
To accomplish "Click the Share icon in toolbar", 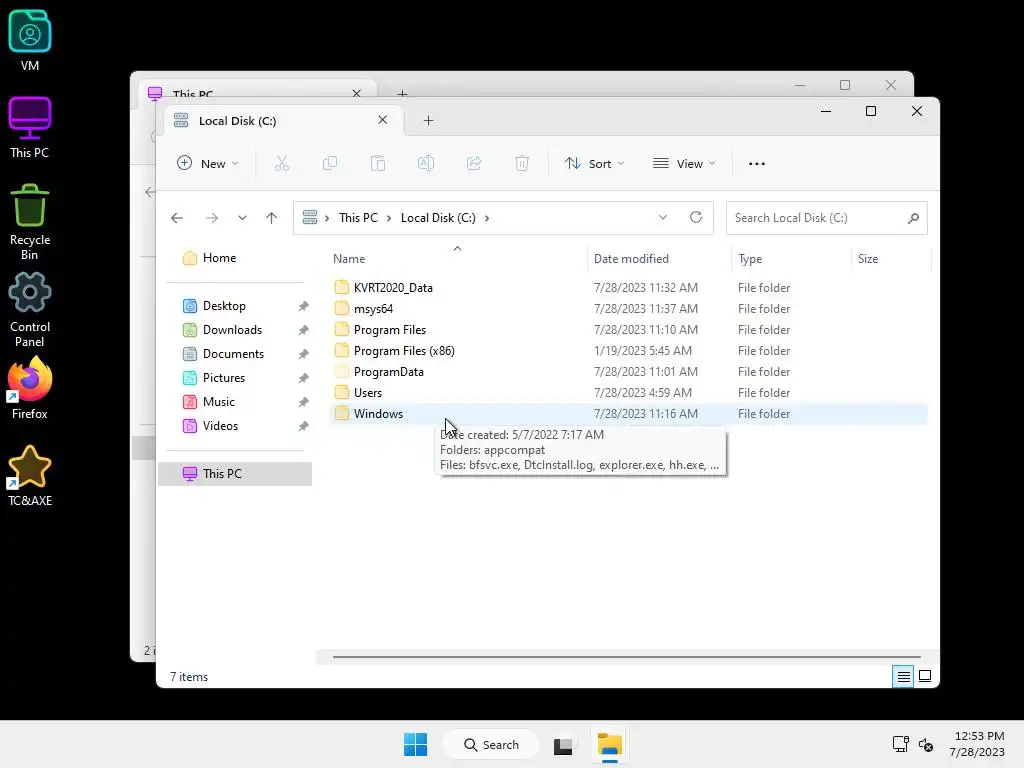I will coord(474,163).
